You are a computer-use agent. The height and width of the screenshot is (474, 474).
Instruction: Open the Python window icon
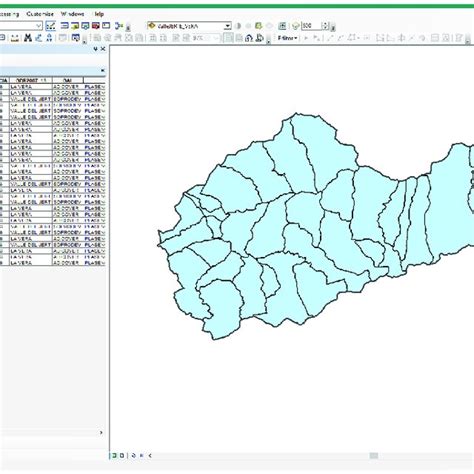[106, 26]
